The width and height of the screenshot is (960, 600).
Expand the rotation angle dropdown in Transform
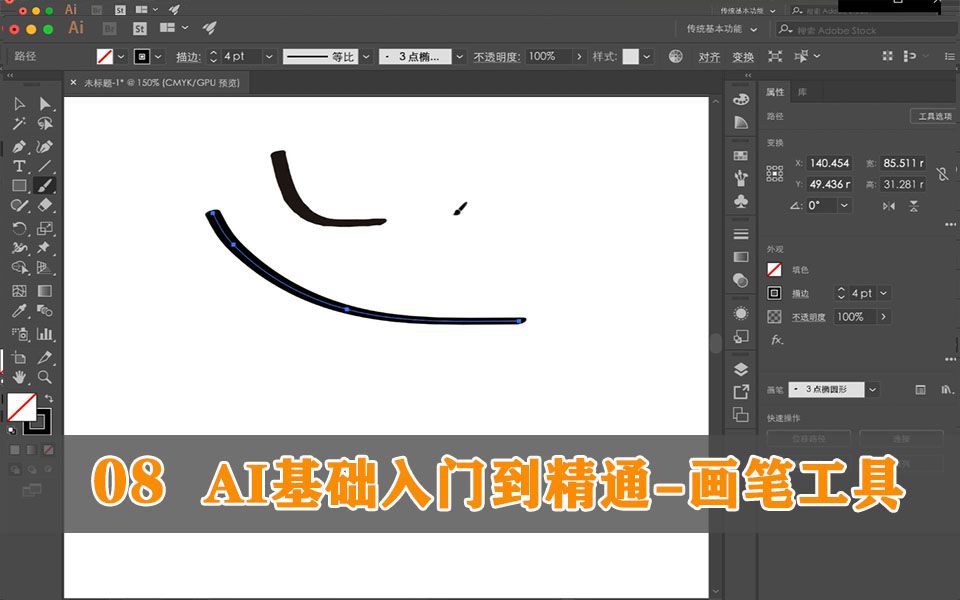(846, 206)
